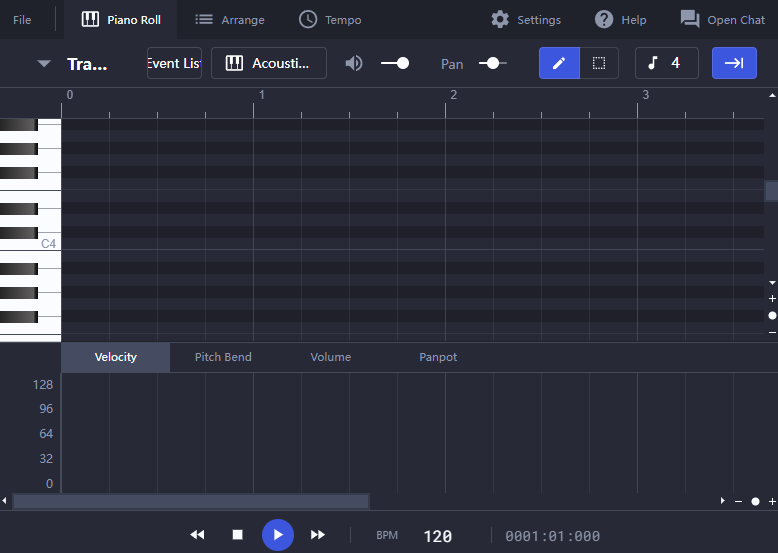Start playback with the play button
Viewport: 778px width, 553px height.
[x=278, y=535]
